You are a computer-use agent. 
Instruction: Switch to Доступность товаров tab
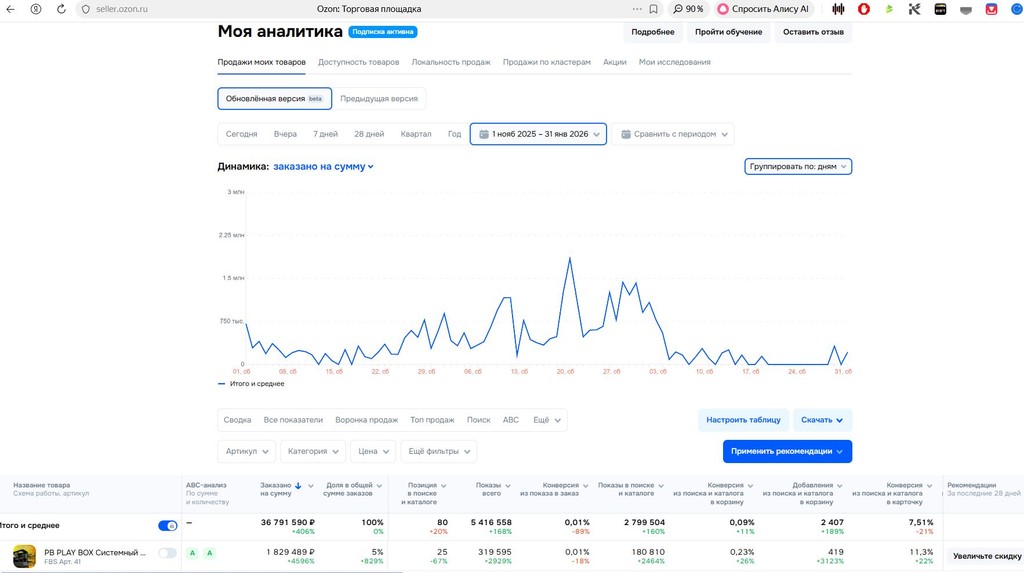pos(359,62)
